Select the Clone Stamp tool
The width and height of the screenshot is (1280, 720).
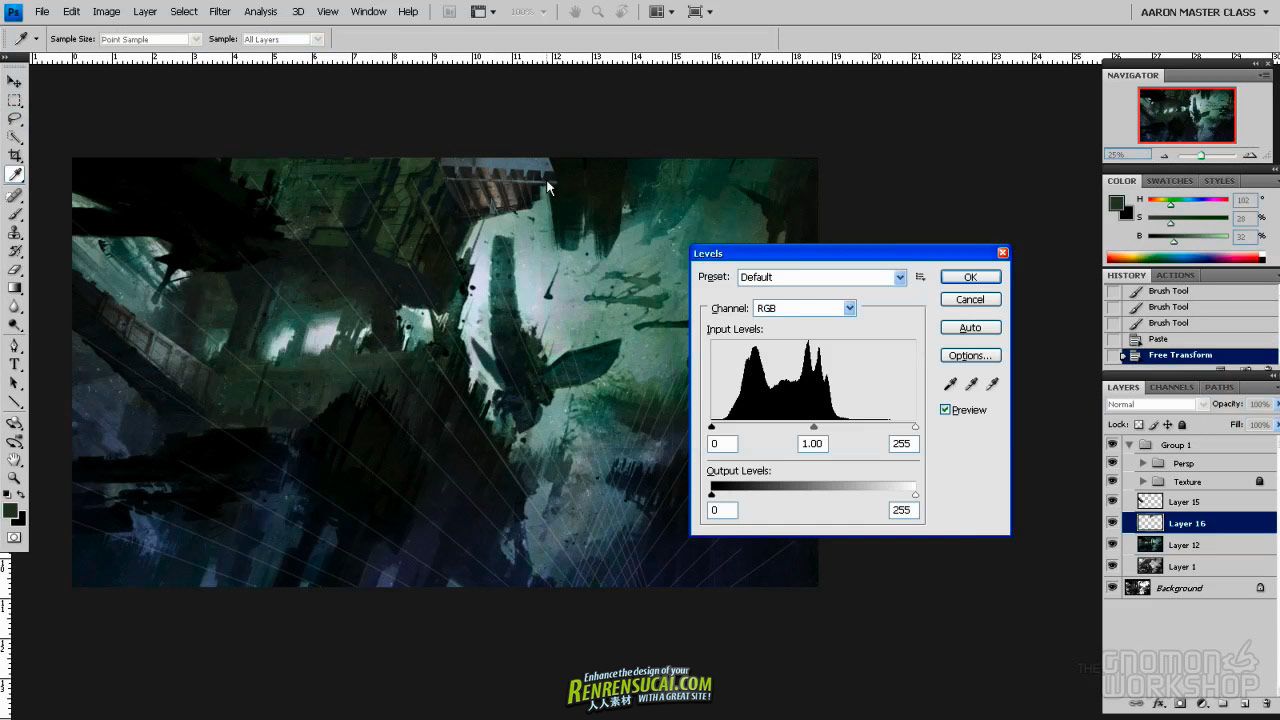(14, 233)
